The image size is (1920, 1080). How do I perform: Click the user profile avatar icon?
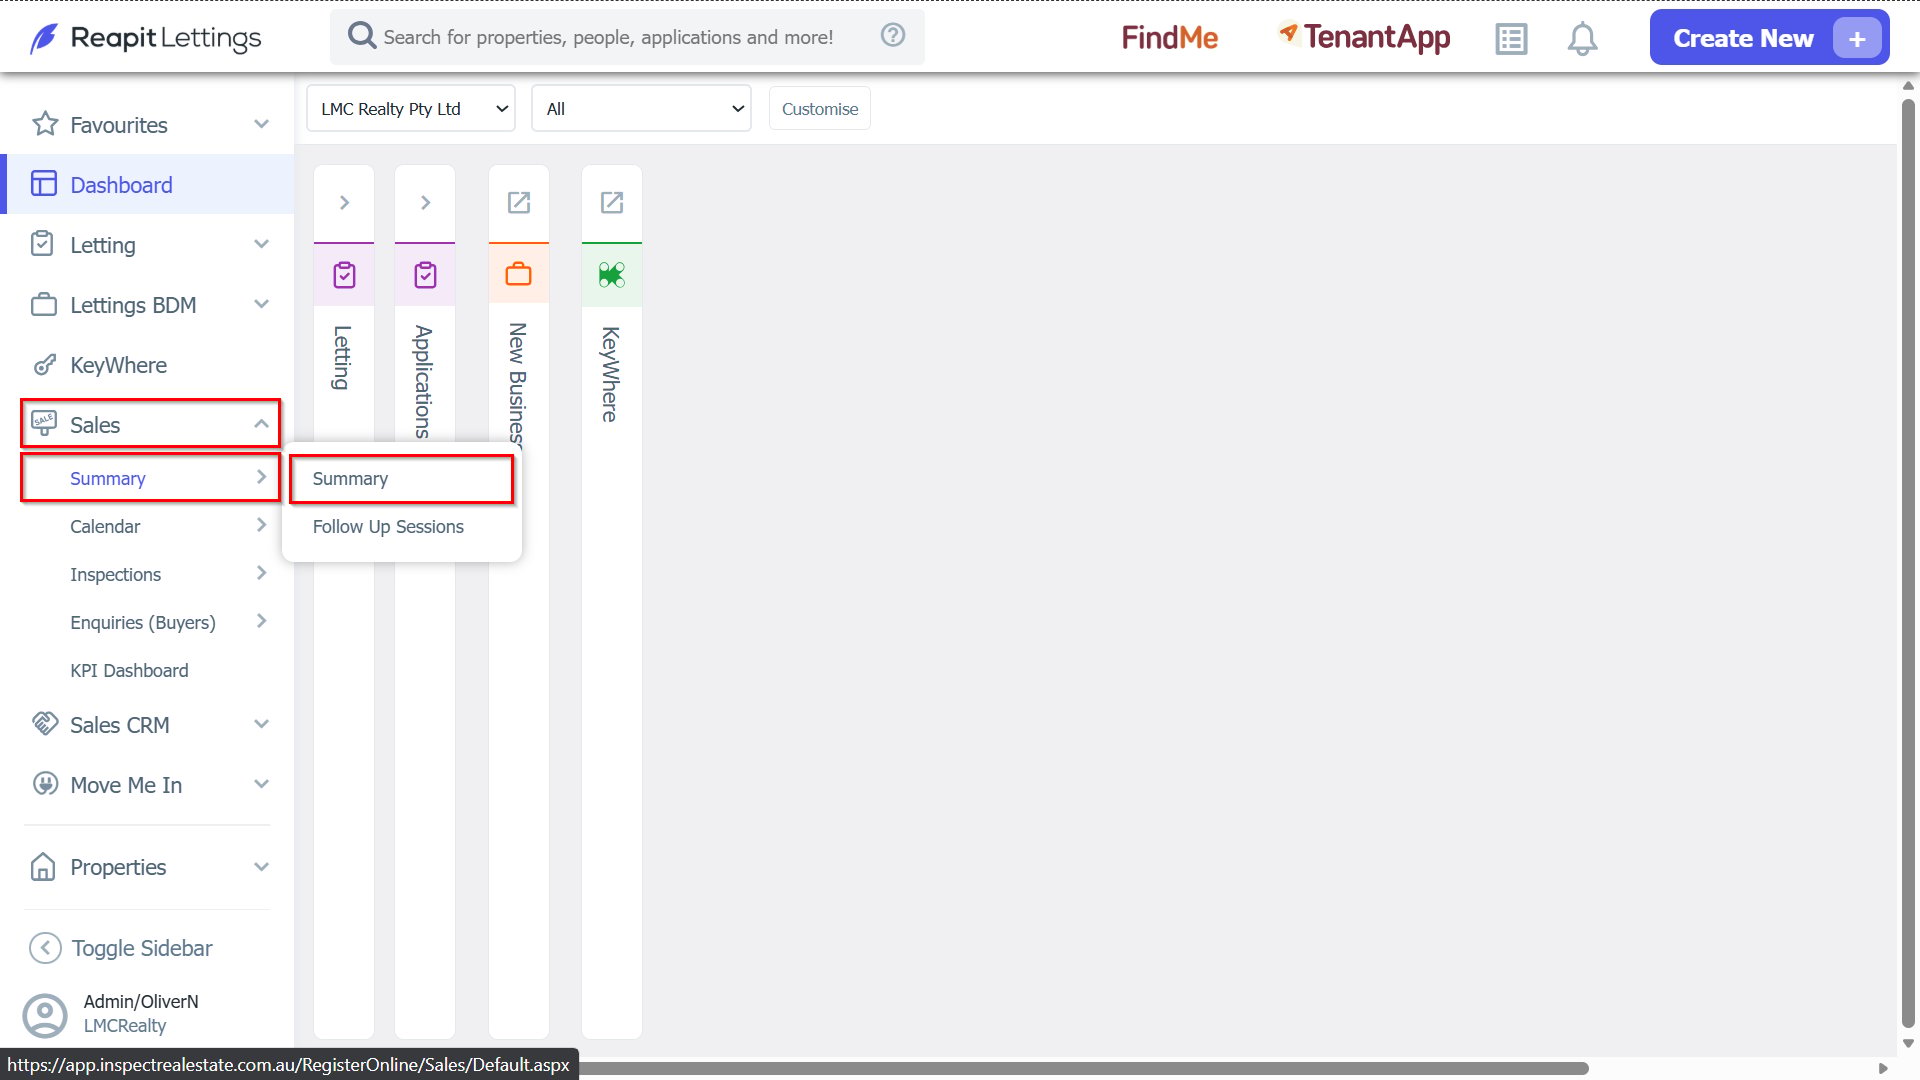[x=45, y=1015]
